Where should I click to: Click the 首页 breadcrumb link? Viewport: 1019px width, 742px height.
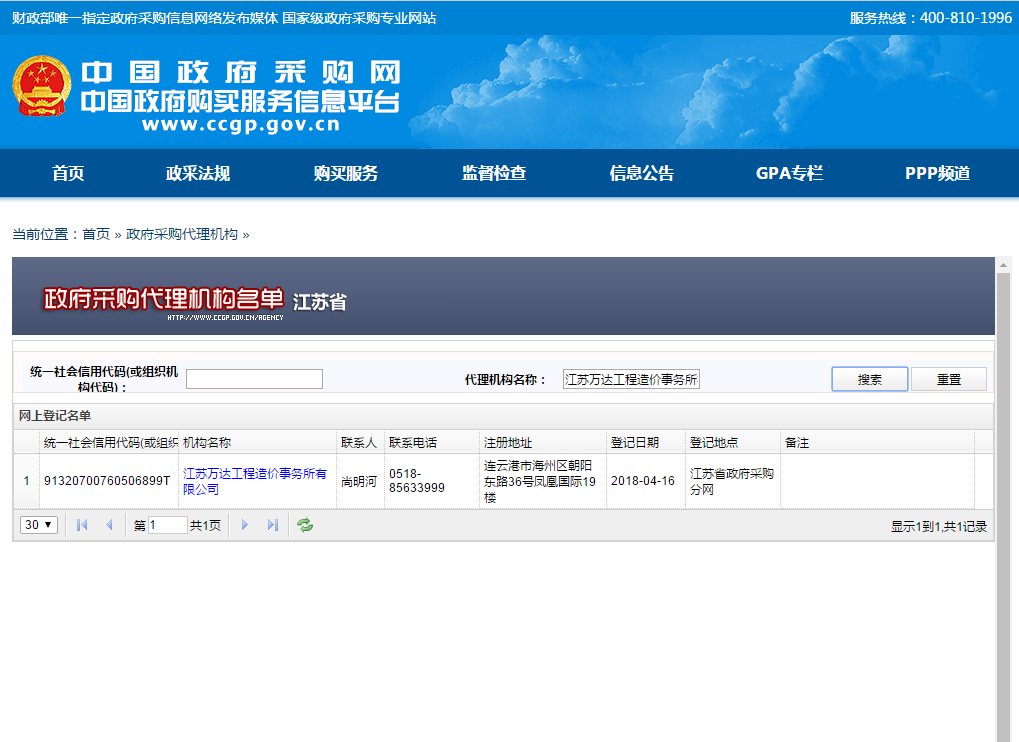pyautogui.click(x=96, y=234)
